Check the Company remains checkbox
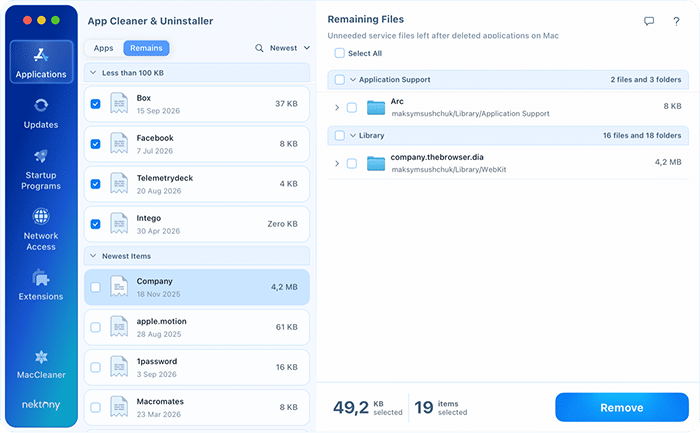 click(96, 287)
